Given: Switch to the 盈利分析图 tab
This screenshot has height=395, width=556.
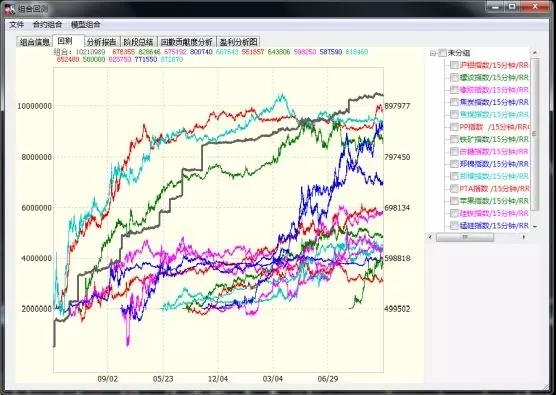Looking at the screenshot, I should coord(238,42).
